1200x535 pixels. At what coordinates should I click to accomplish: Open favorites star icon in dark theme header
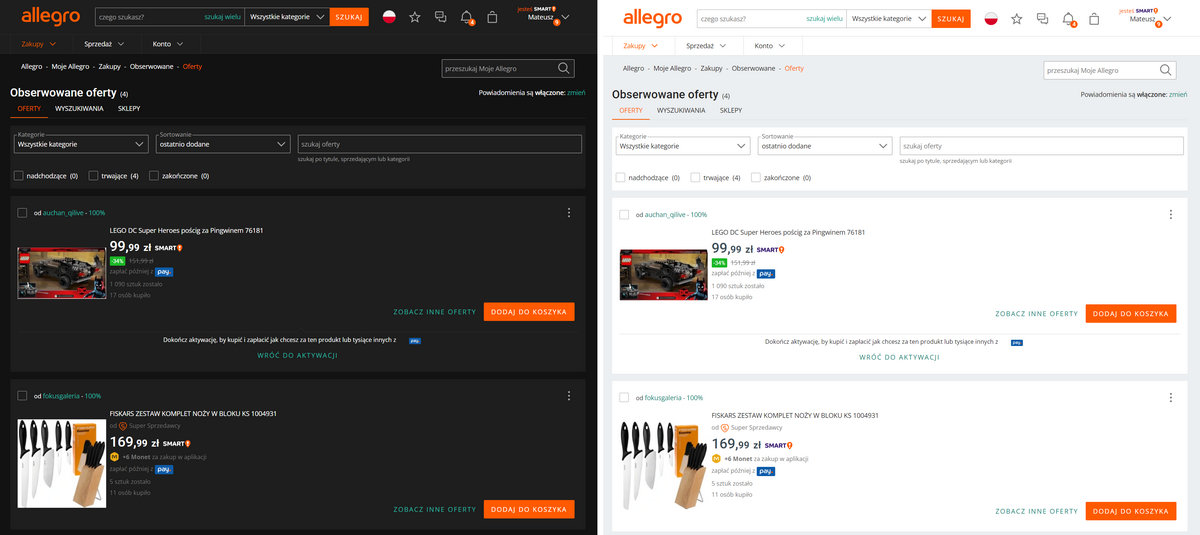[x=414, y=18]
